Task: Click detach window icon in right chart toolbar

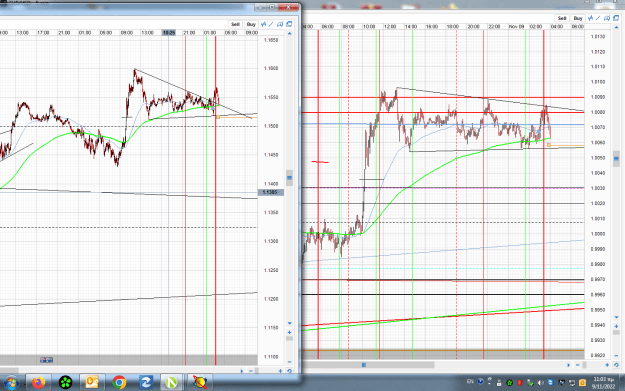Action: (616, 18)
